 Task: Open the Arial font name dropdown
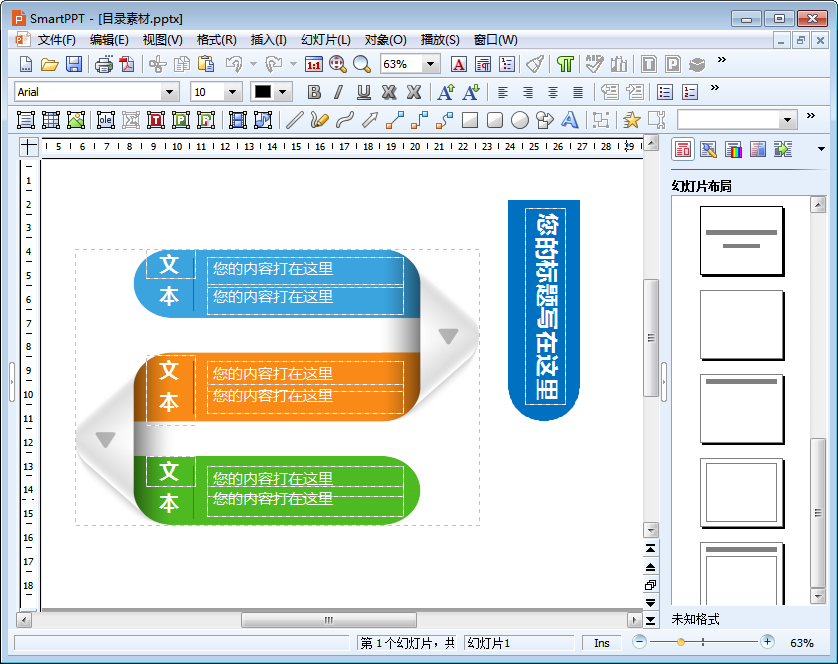click(x=169, y=92)
